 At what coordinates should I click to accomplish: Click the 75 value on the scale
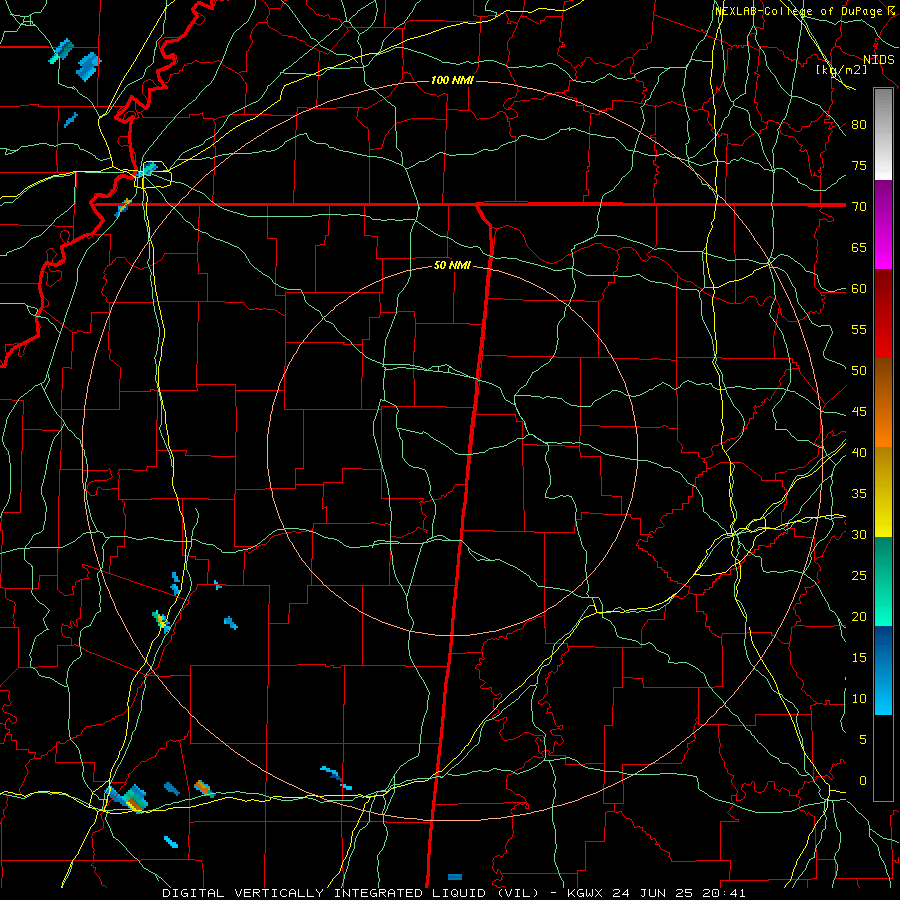[859, 165]
